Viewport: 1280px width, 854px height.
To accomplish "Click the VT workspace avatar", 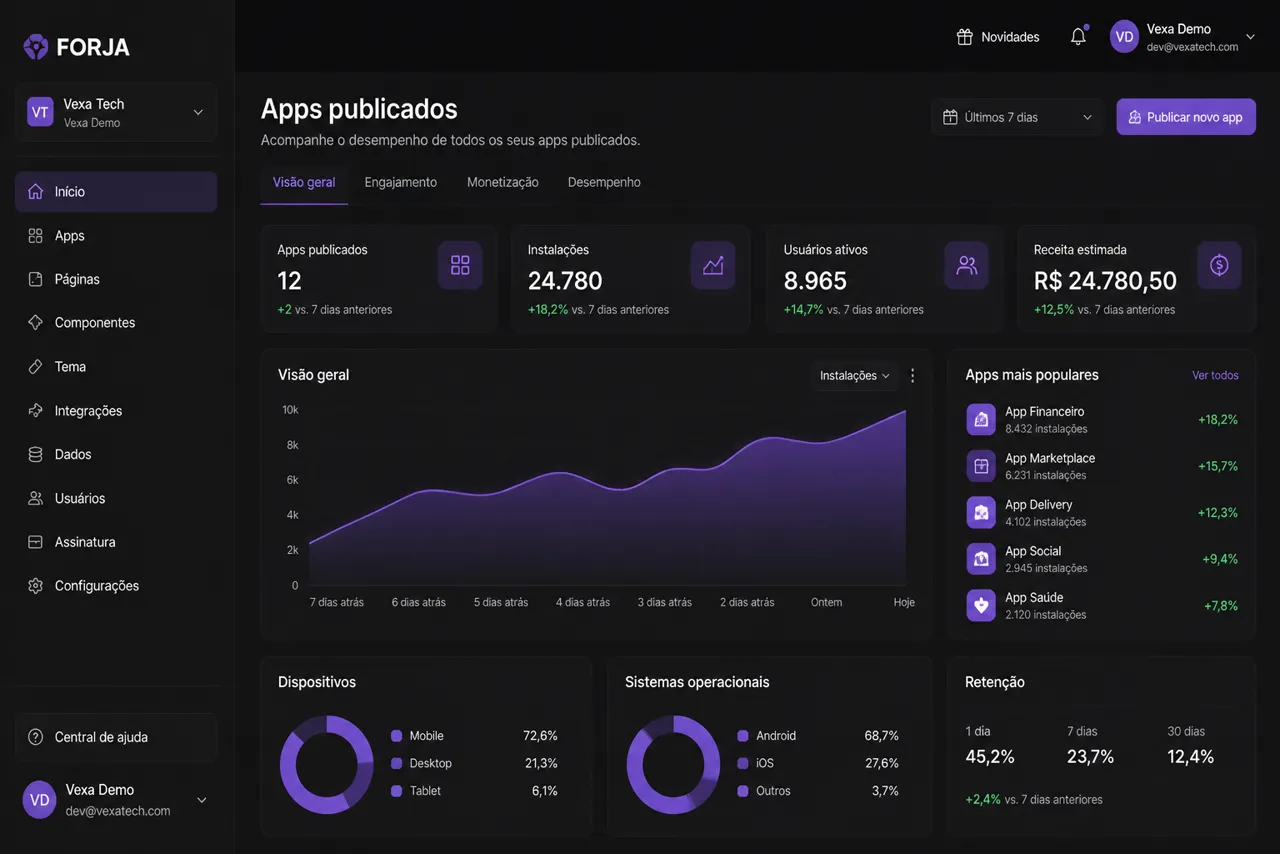I will click(x=40, y=112).
